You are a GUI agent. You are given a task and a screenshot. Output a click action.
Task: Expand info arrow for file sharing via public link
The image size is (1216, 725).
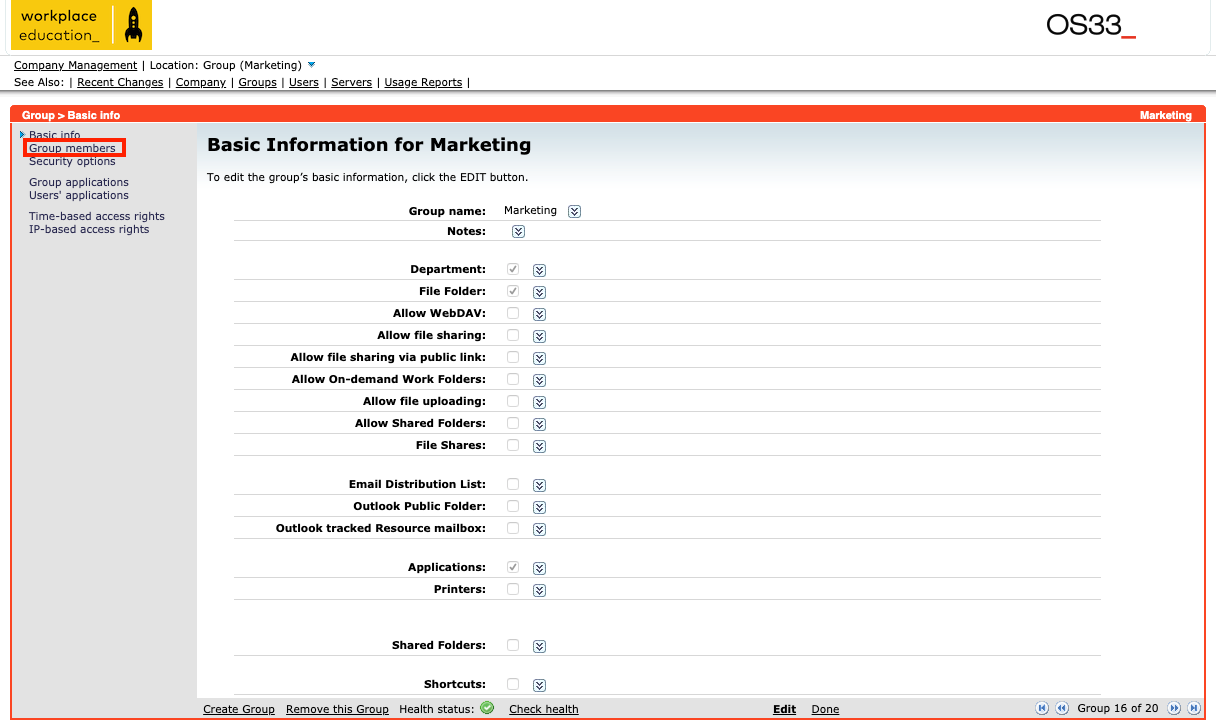pos(539,358)
